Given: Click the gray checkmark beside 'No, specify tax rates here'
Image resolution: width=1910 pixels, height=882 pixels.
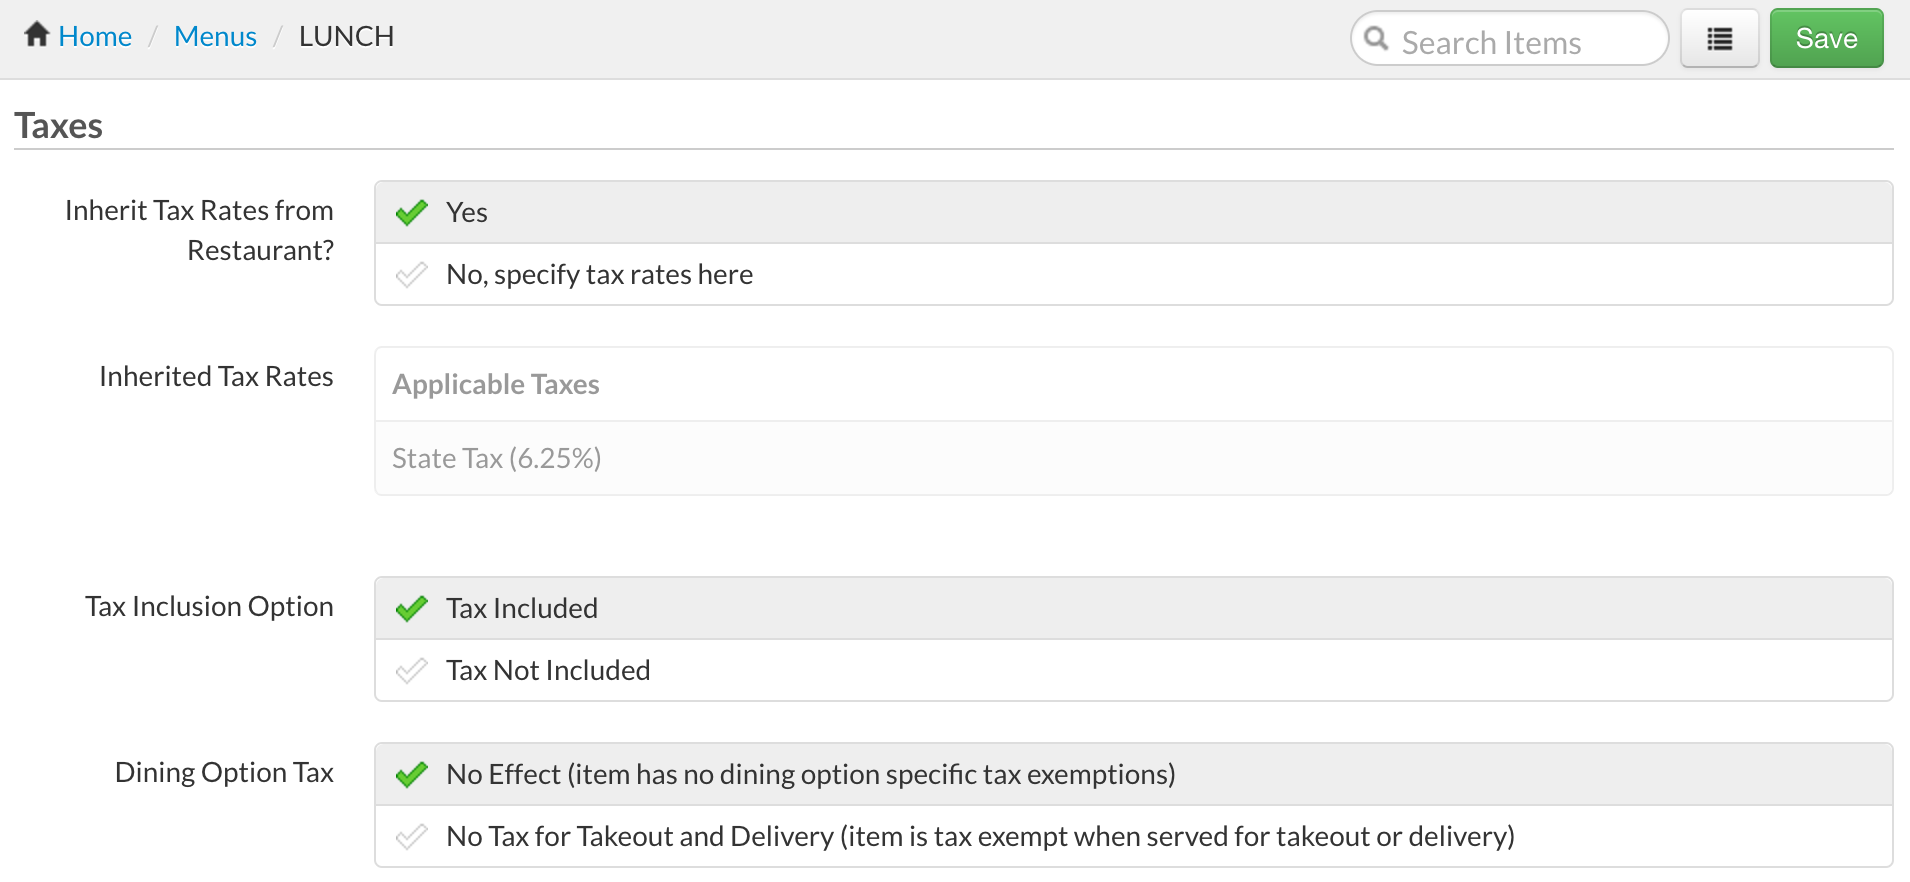Looking at the screenshot, I should point(411,275).
